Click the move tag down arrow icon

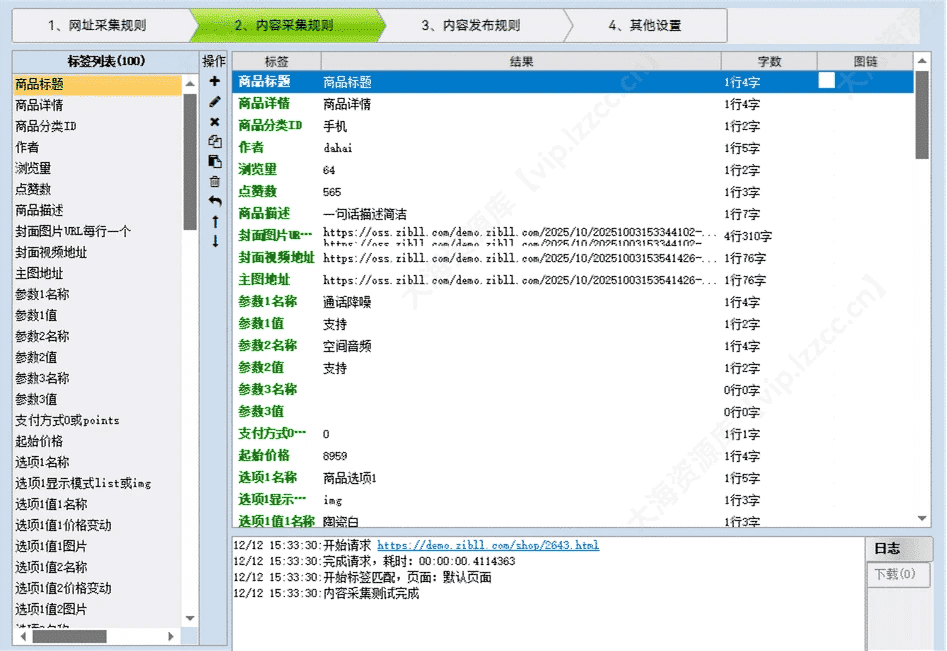tap(215, 242)
